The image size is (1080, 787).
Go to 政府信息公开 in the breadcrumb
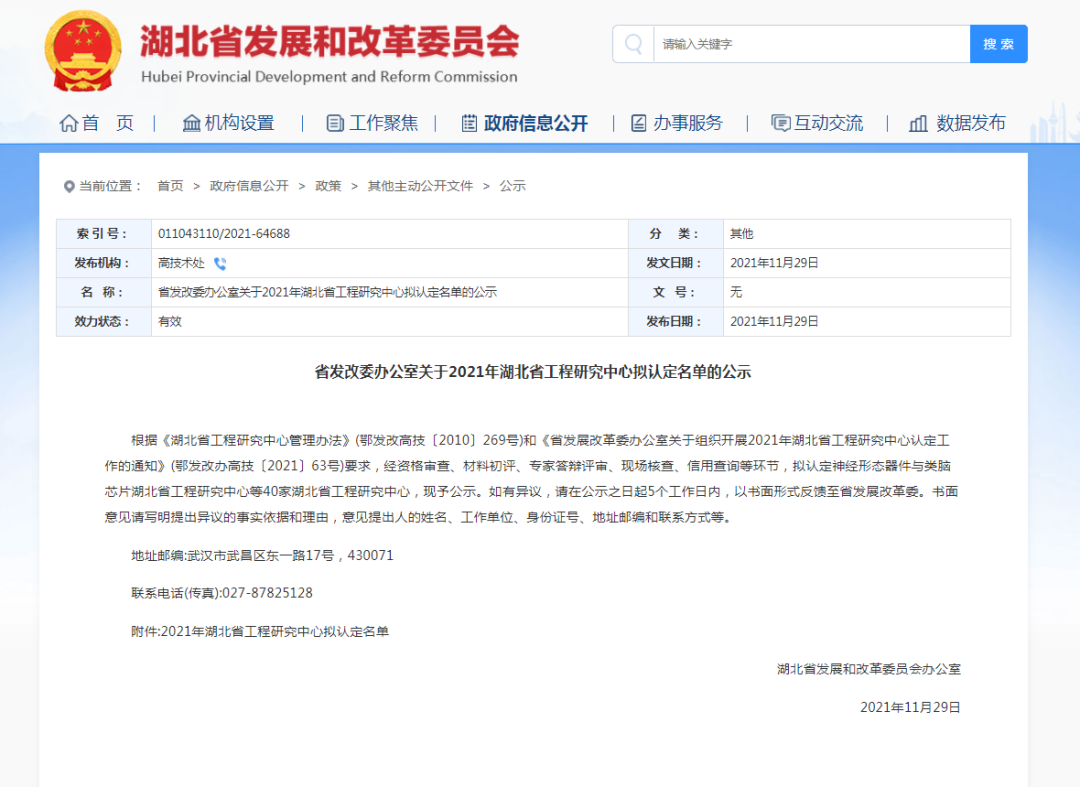point(249,186)
